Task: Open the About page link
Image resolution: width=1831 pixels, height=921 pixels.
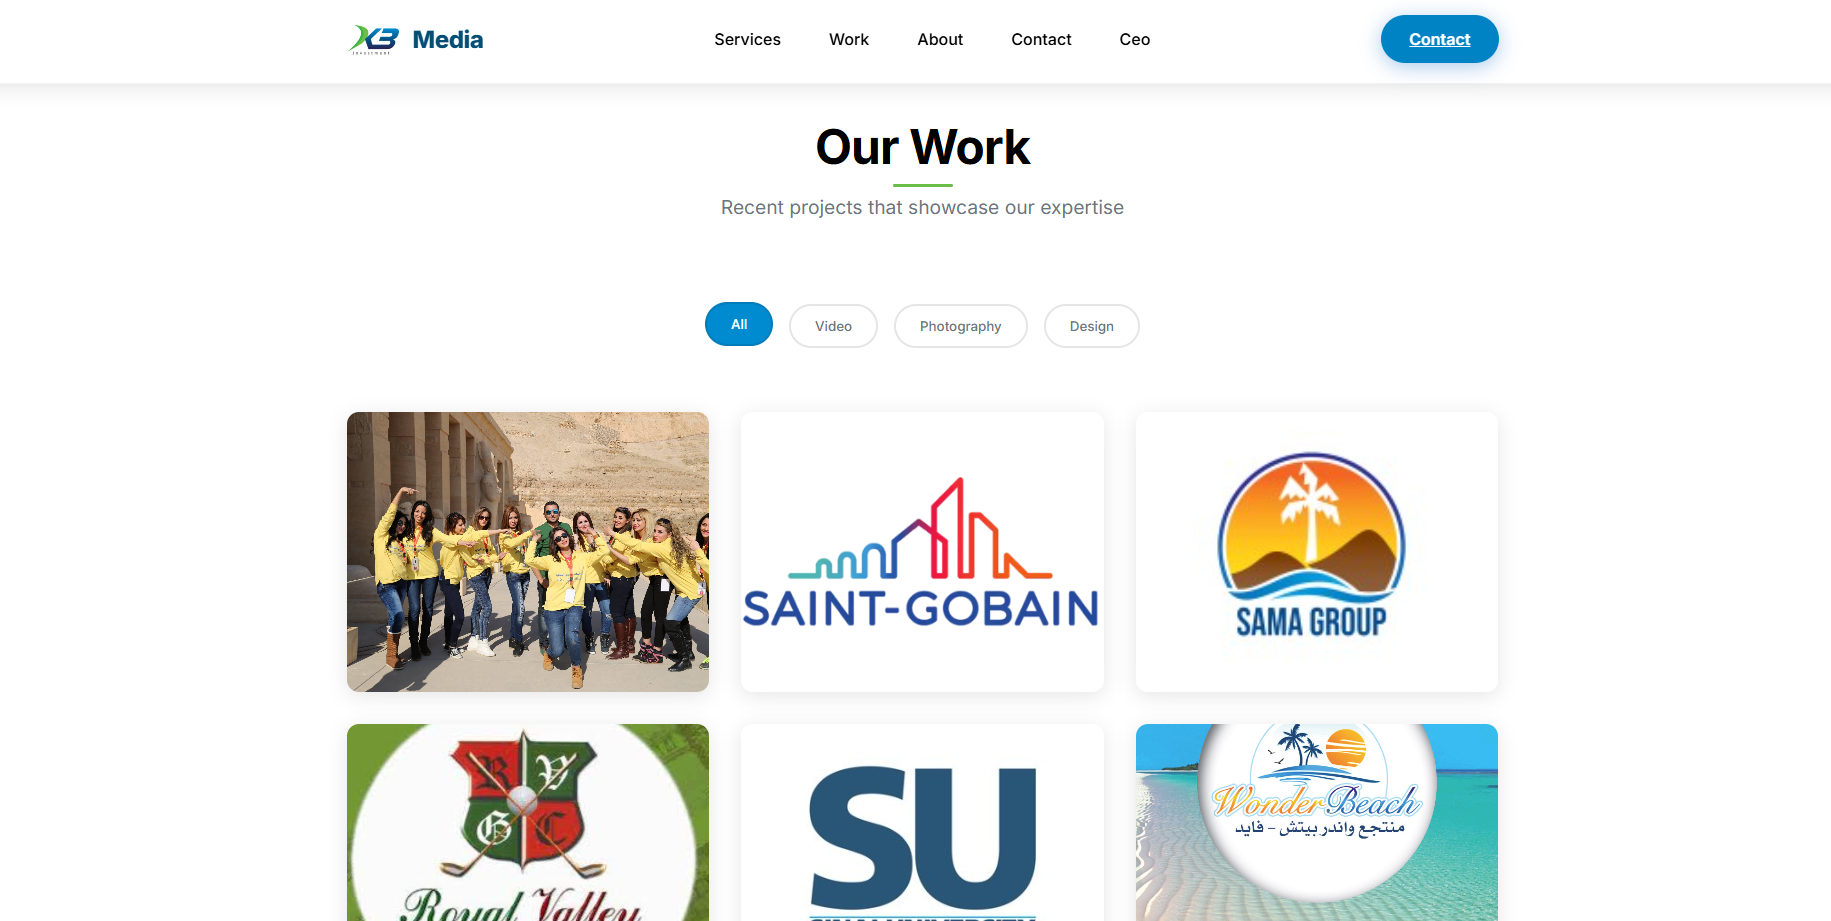Action: point(940,40)
